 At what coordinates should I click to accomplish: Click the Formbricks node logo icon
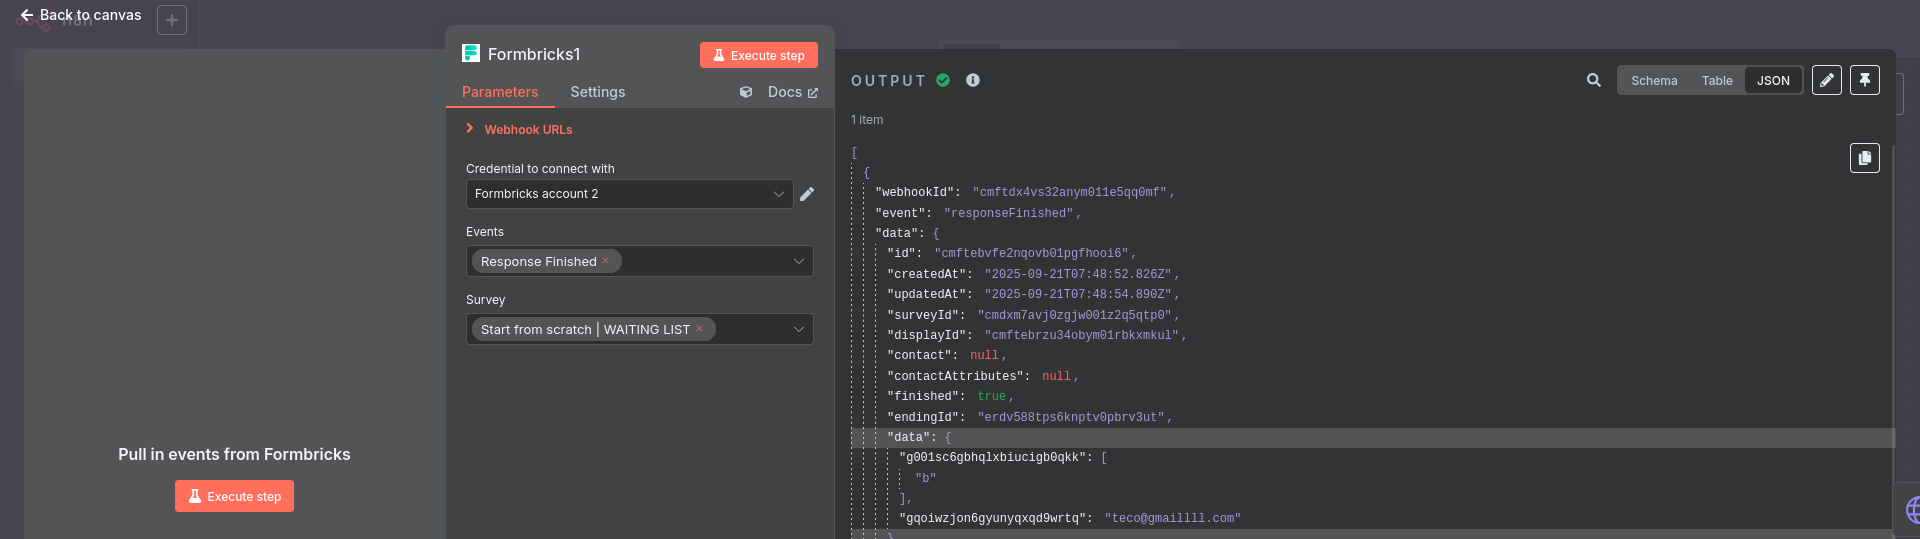tap(471, 53)
